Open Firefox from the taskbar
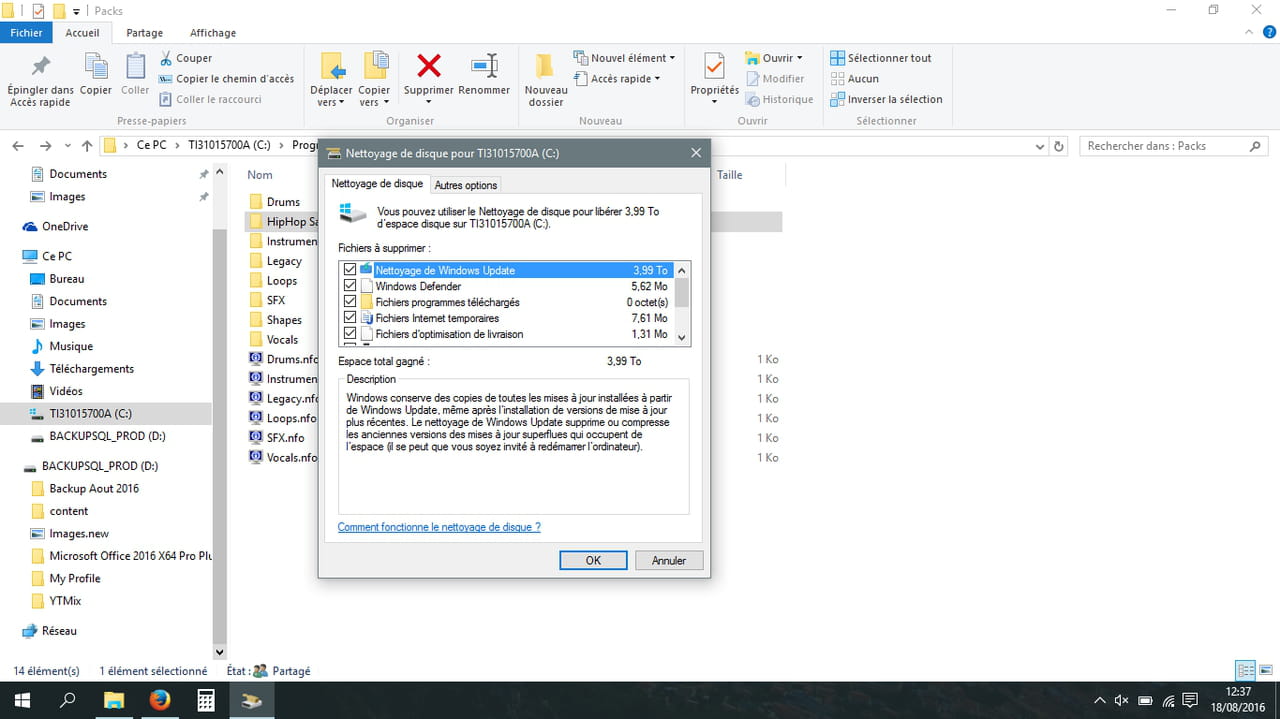Viewport: 1280px width, 719px height. point(160,700)
